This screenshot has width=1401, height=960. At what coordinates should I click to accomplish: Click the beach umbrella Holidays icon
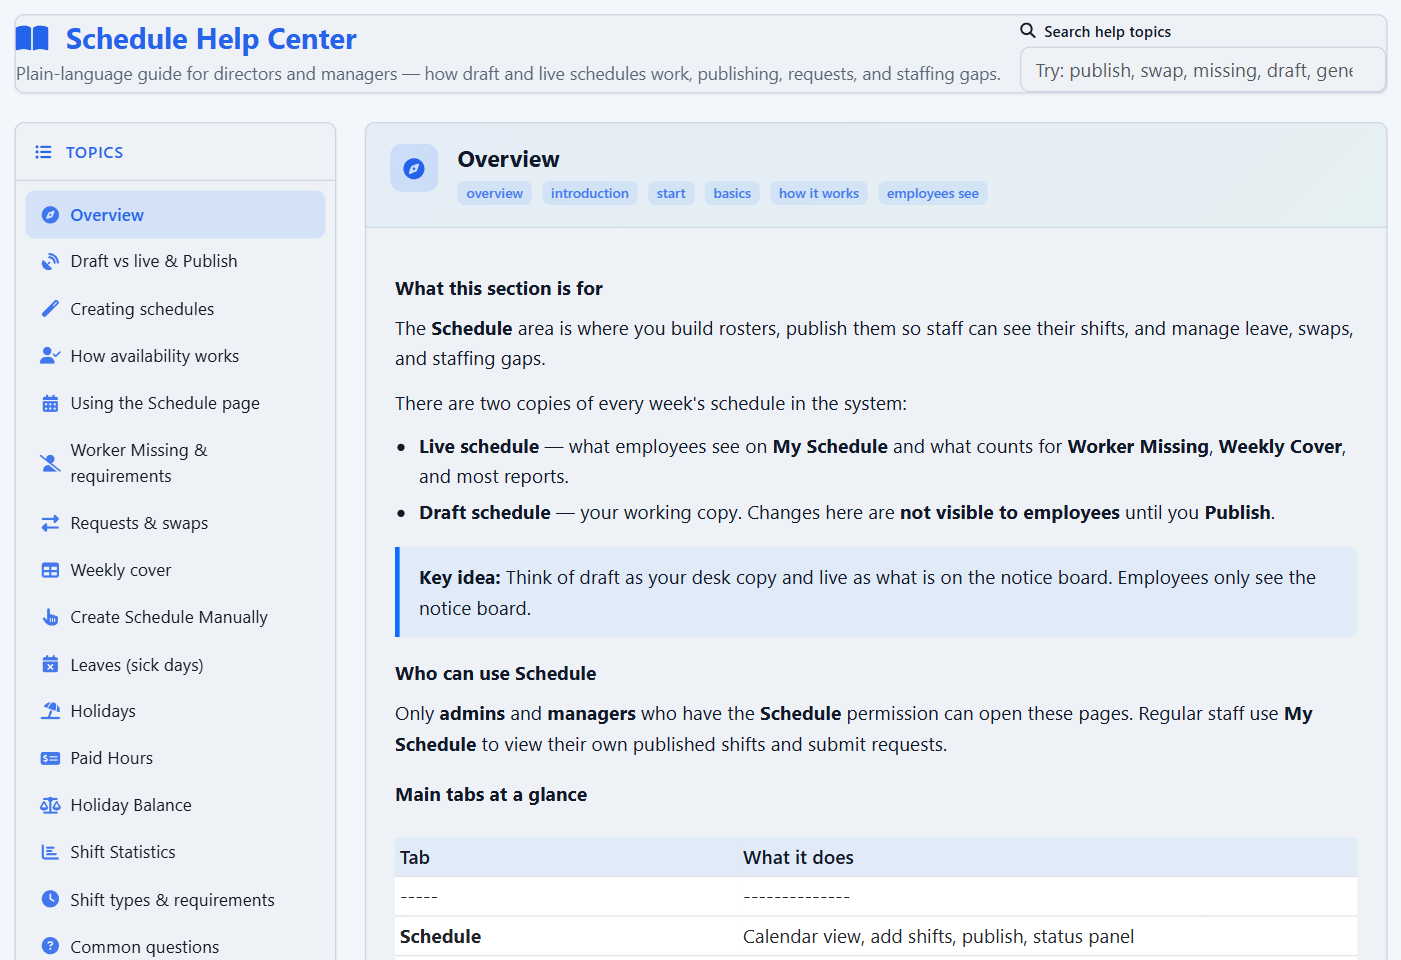coord(50,711)
